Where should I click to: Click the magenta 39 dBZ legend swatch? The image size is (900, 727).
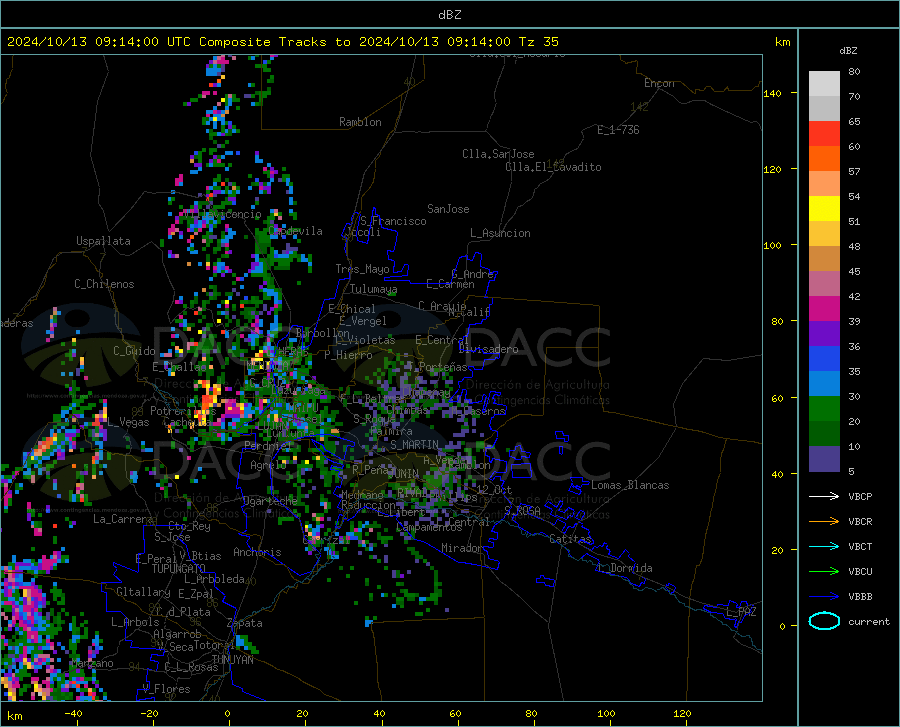coord(824,309)
